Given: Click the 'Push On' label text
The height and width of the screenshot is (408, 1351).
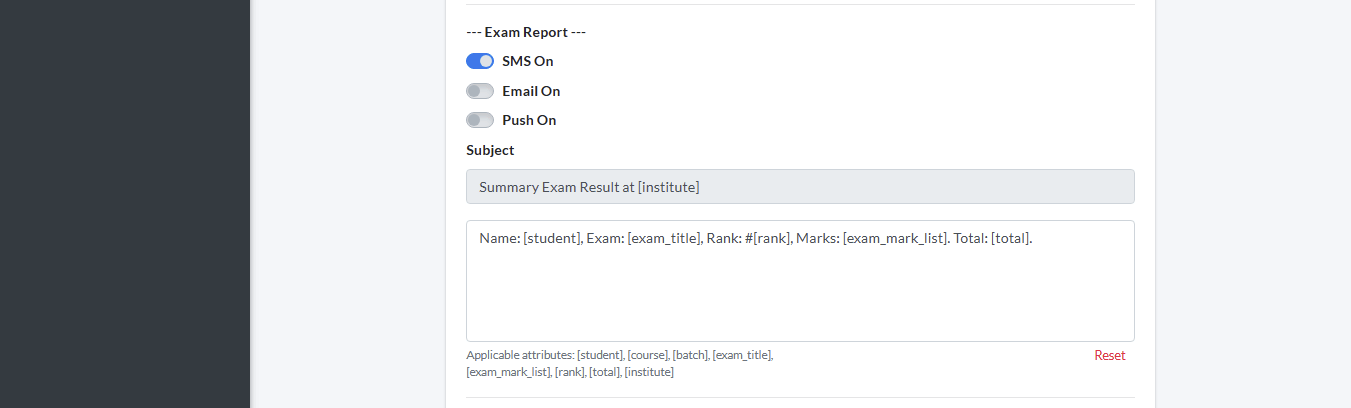Looking at the screenshot, I should (529, 120).
